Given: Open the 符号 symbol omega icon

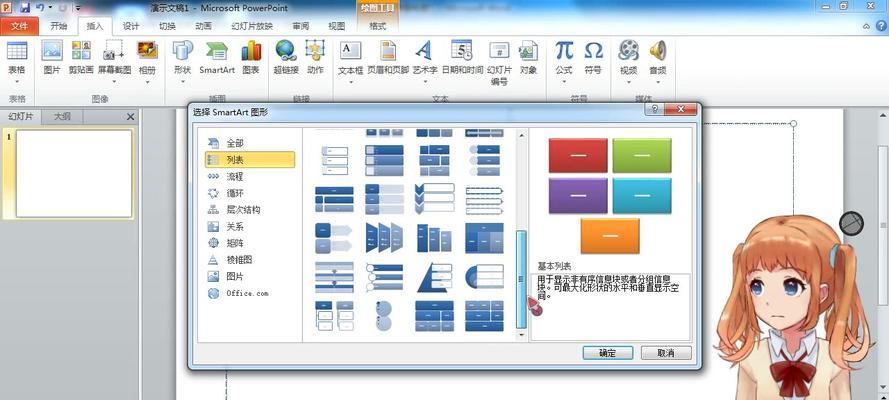Looking at the screenshot, I should coord(593,51).
